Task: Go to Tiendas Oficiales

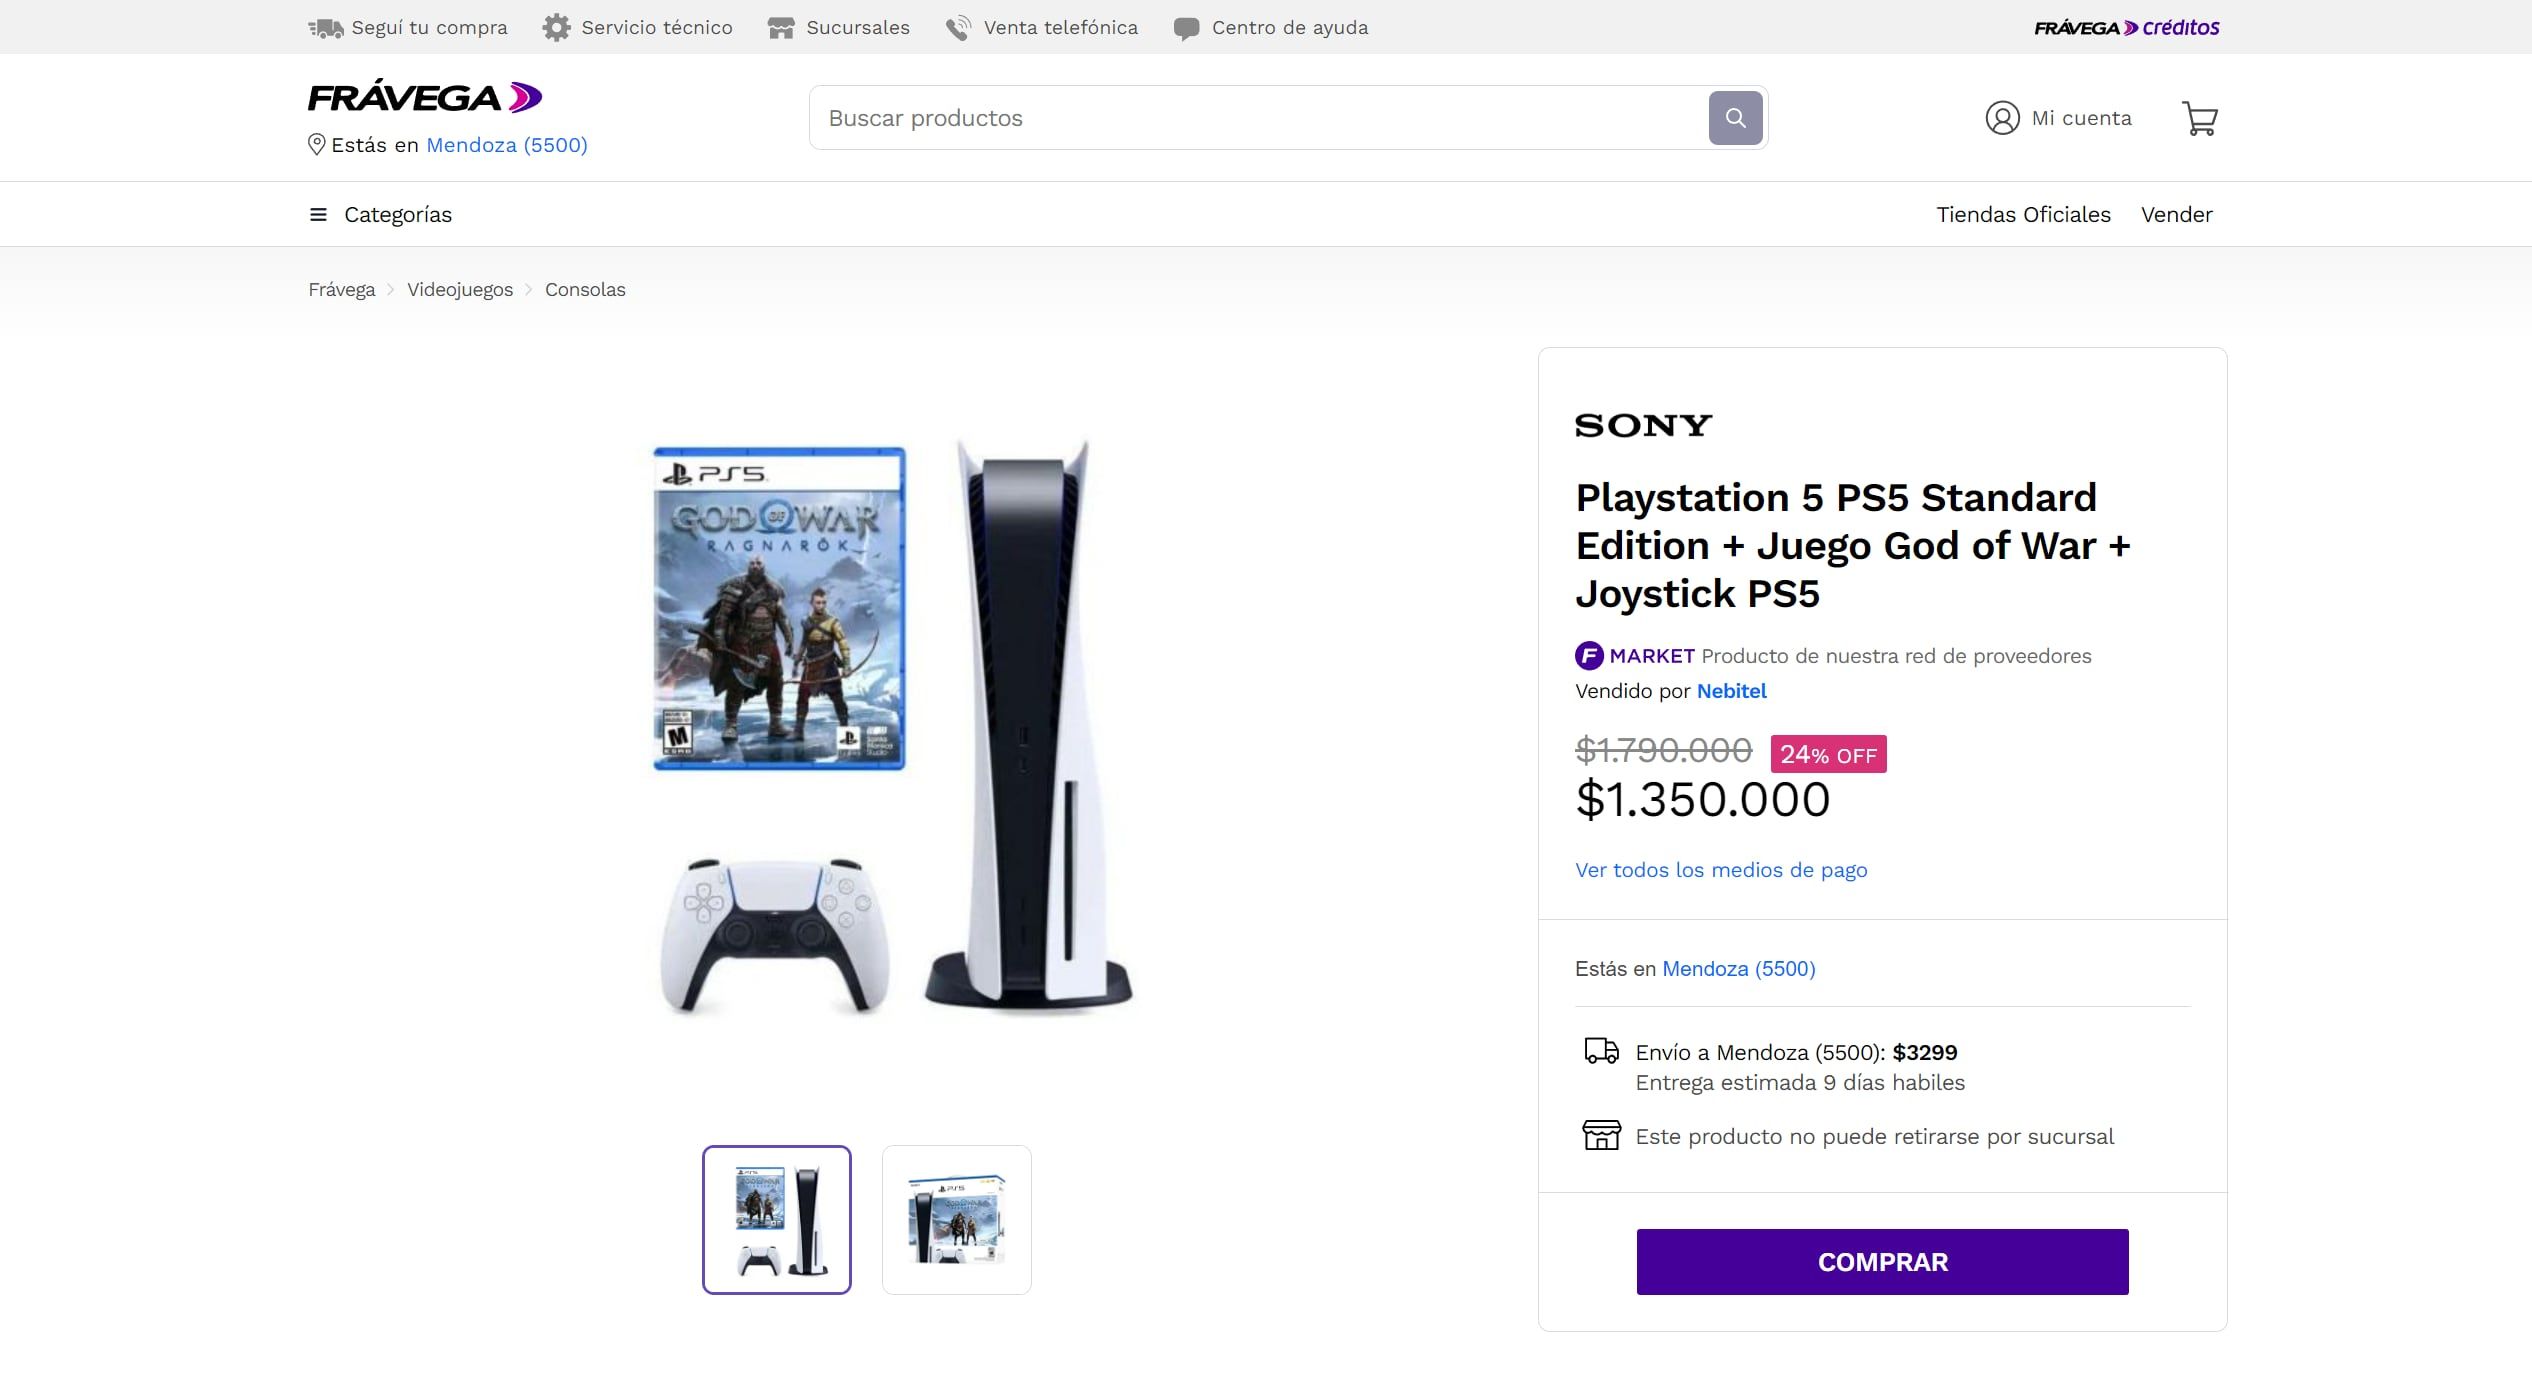Action: pos(2023,214)
